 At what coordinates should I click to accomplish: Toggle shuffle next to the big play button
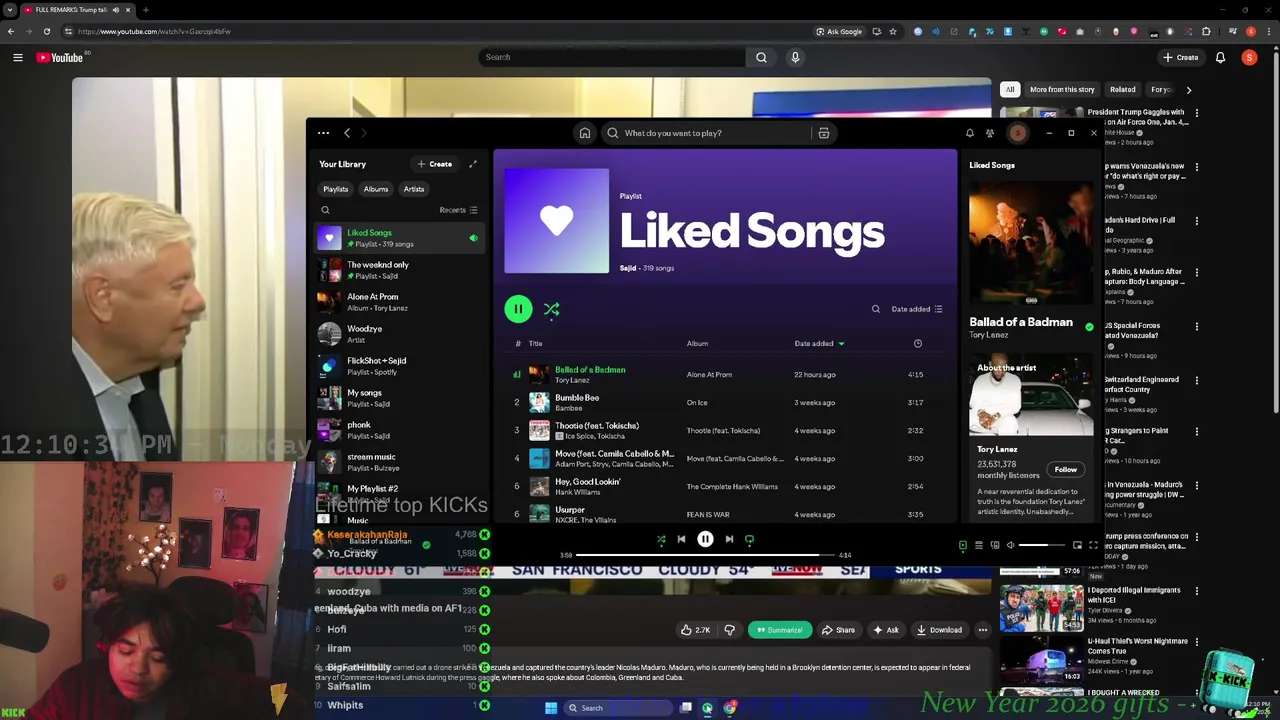pos(551,309)
